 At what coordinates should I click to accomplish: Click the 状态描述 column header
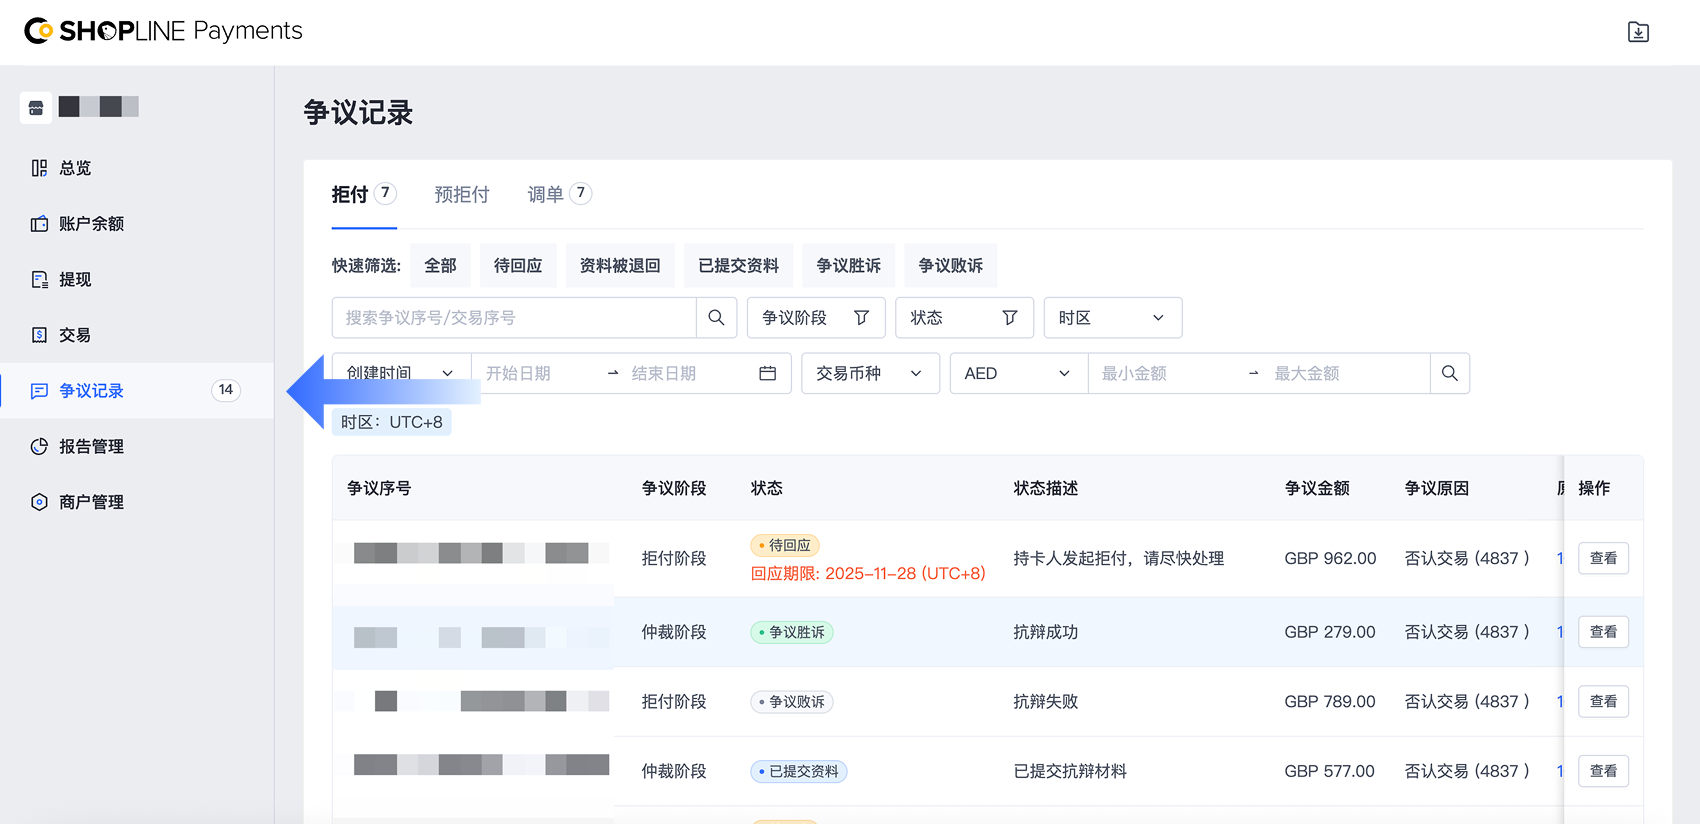pyautogui.click(x=1046, y=488)
